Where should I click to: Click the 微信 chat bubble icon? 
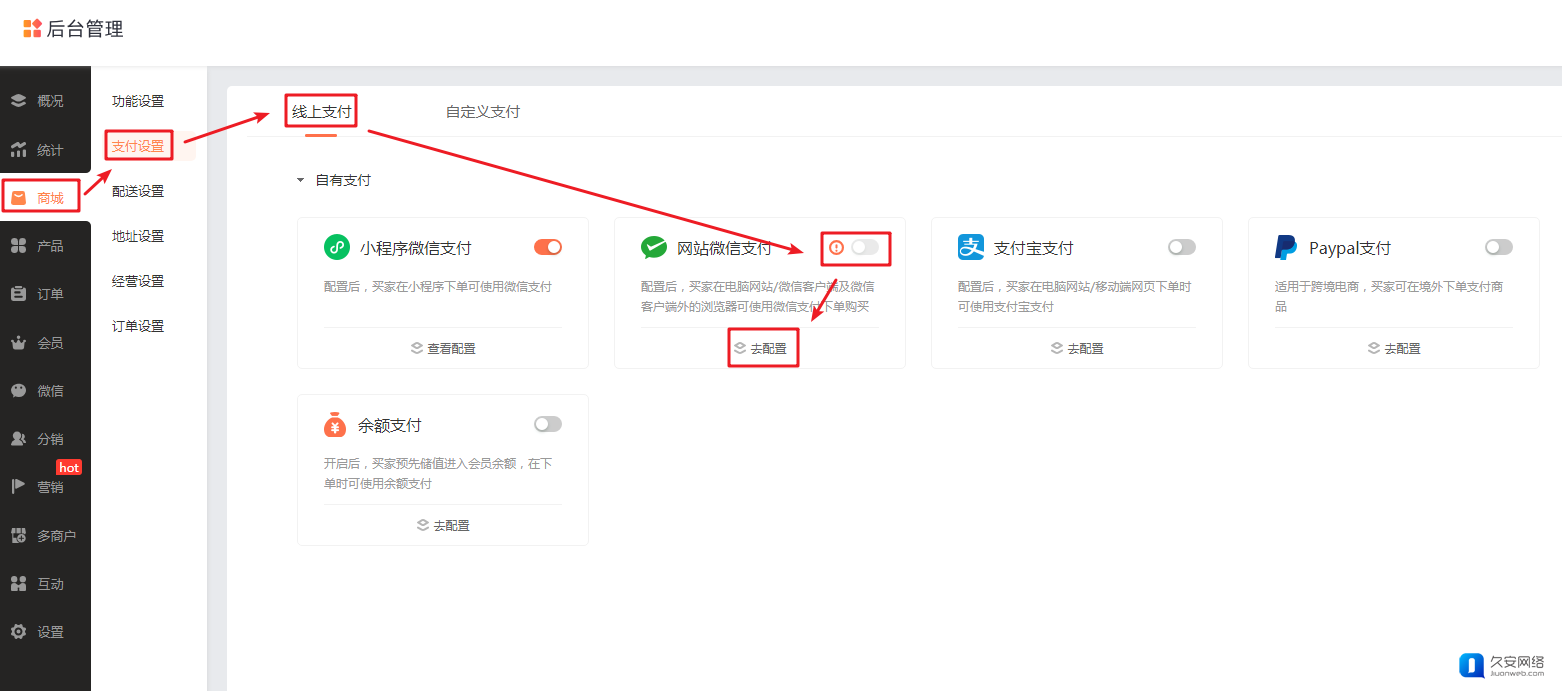18,391
